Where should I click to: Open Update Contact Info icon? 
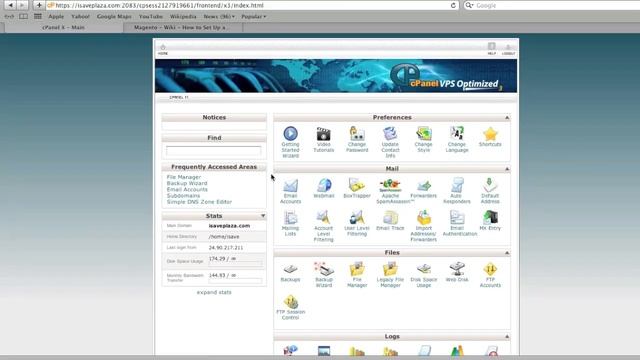pos(390,134)
